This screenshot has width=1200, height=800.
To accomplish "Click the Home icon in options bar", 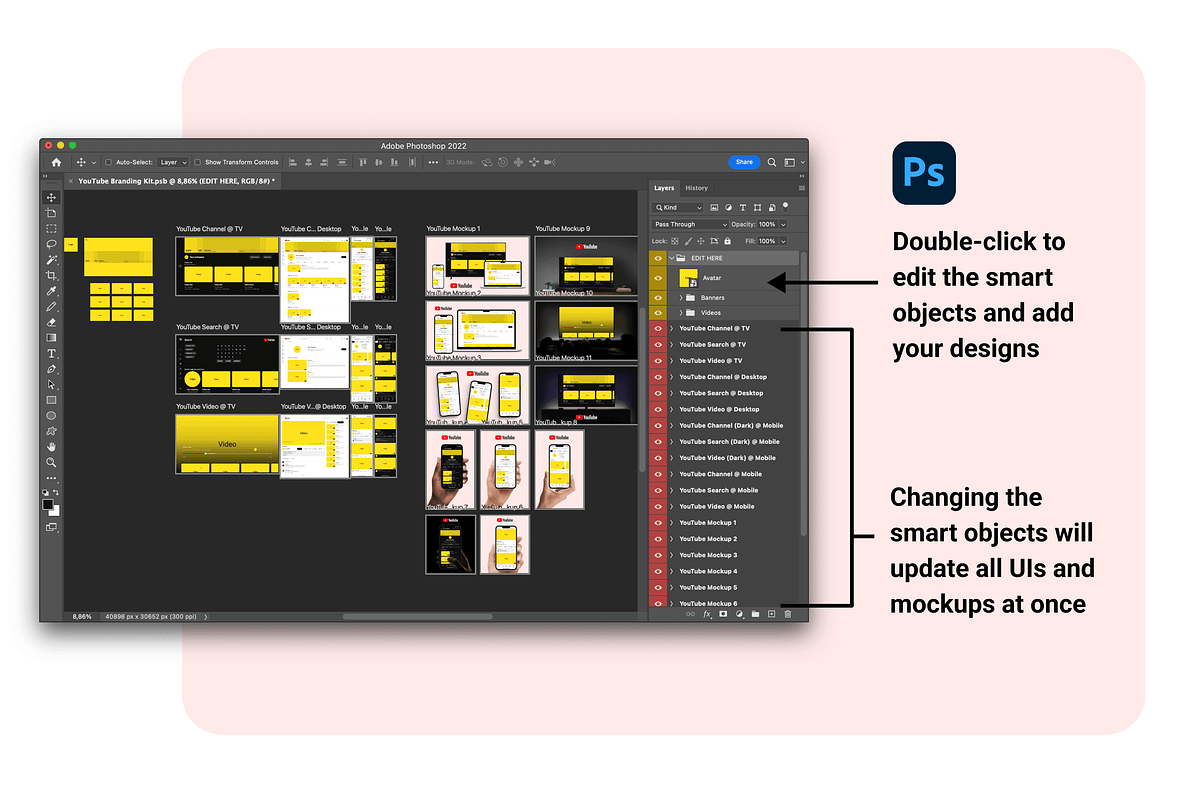I will 56,162.
